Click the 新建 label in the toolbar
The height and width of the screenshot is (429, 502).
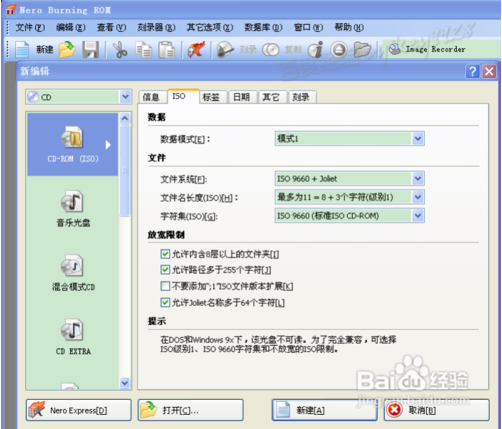[x=45, y=50]
